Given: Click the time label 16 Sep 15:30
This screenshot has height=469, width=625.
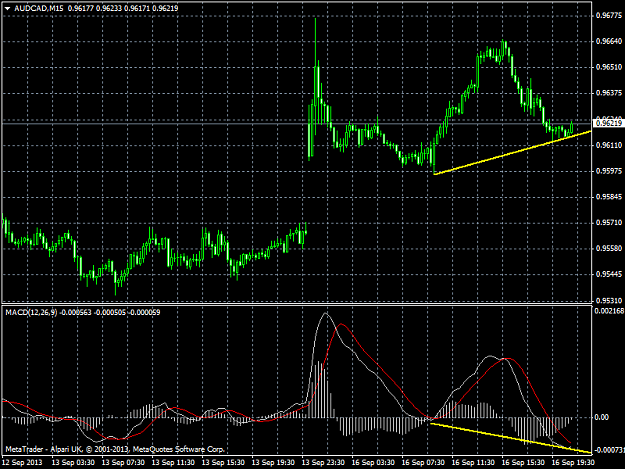Looking at the screenshot, I should tap(523, 463).
